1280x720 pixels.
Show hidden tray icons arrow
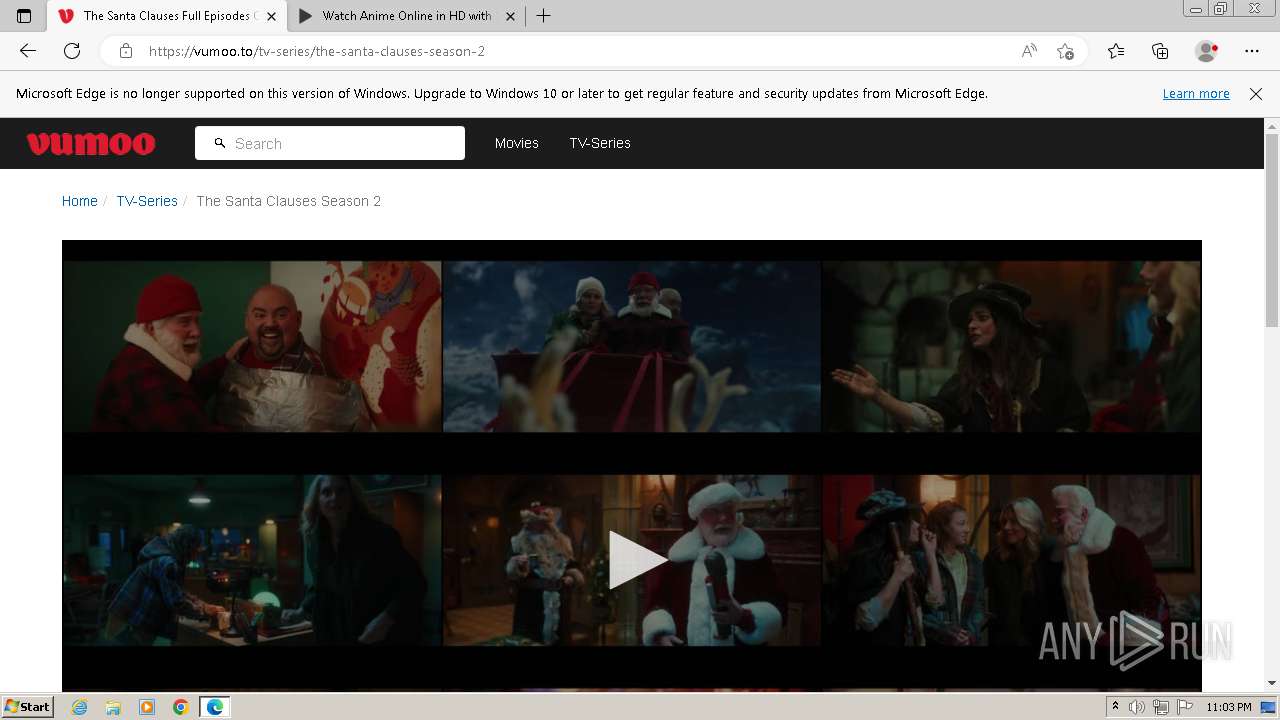(1116, 707)
